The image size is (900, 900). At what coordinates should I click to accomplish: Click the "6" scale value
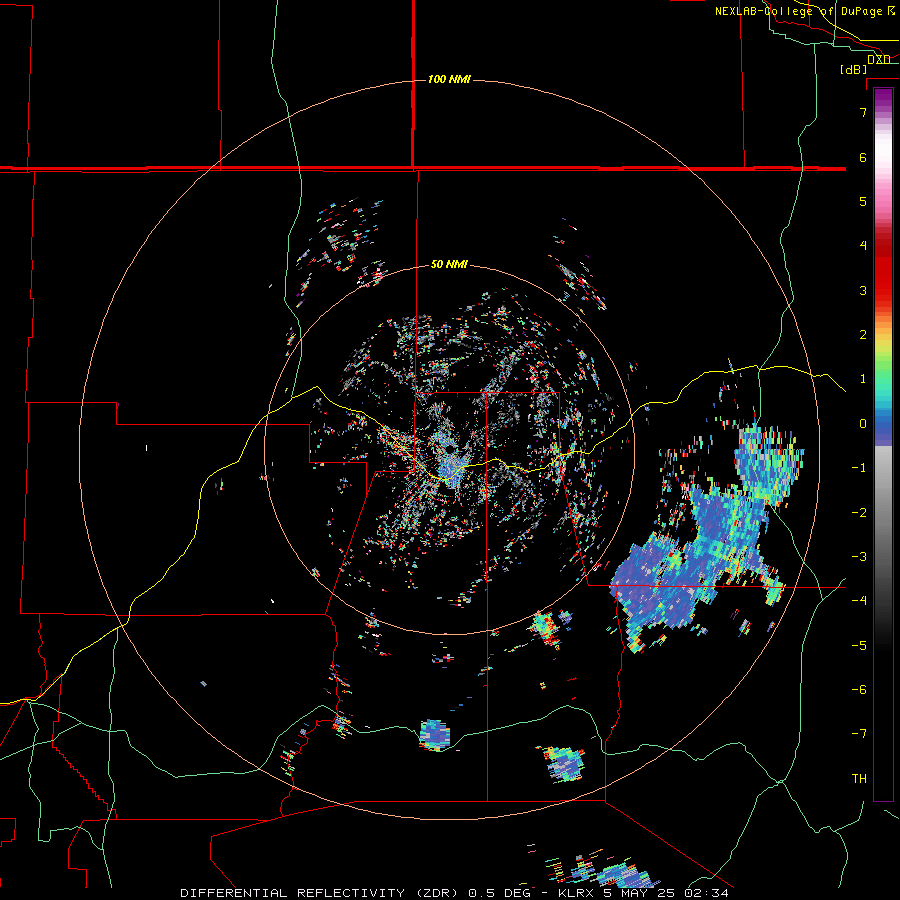tap(863, 157)
